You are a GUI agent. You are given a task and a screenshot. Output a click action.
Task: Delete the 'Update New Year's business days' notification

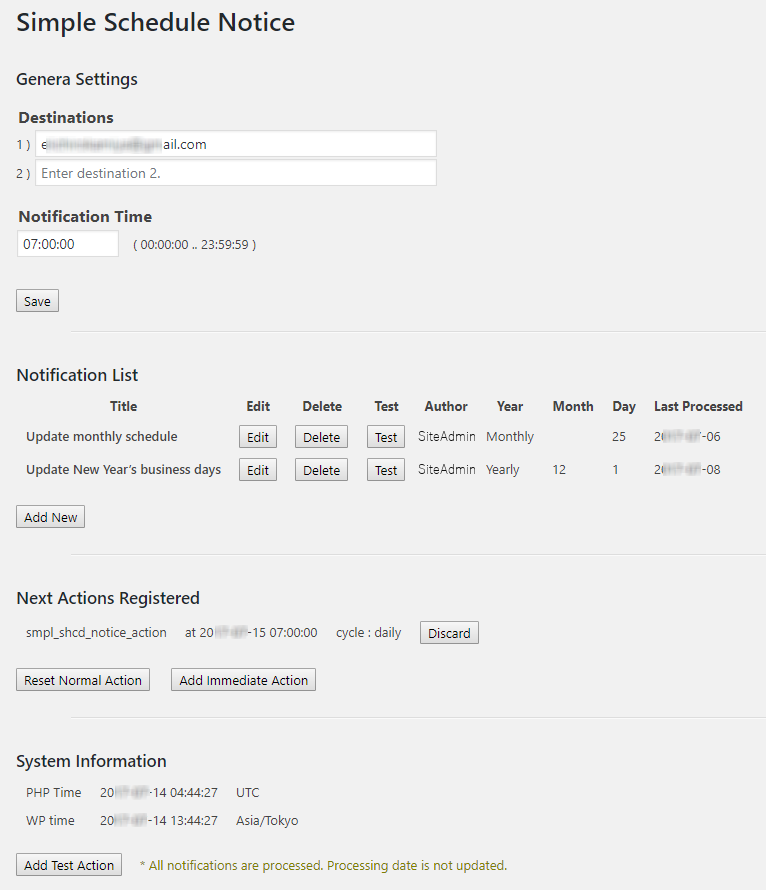tap(321, 470)
